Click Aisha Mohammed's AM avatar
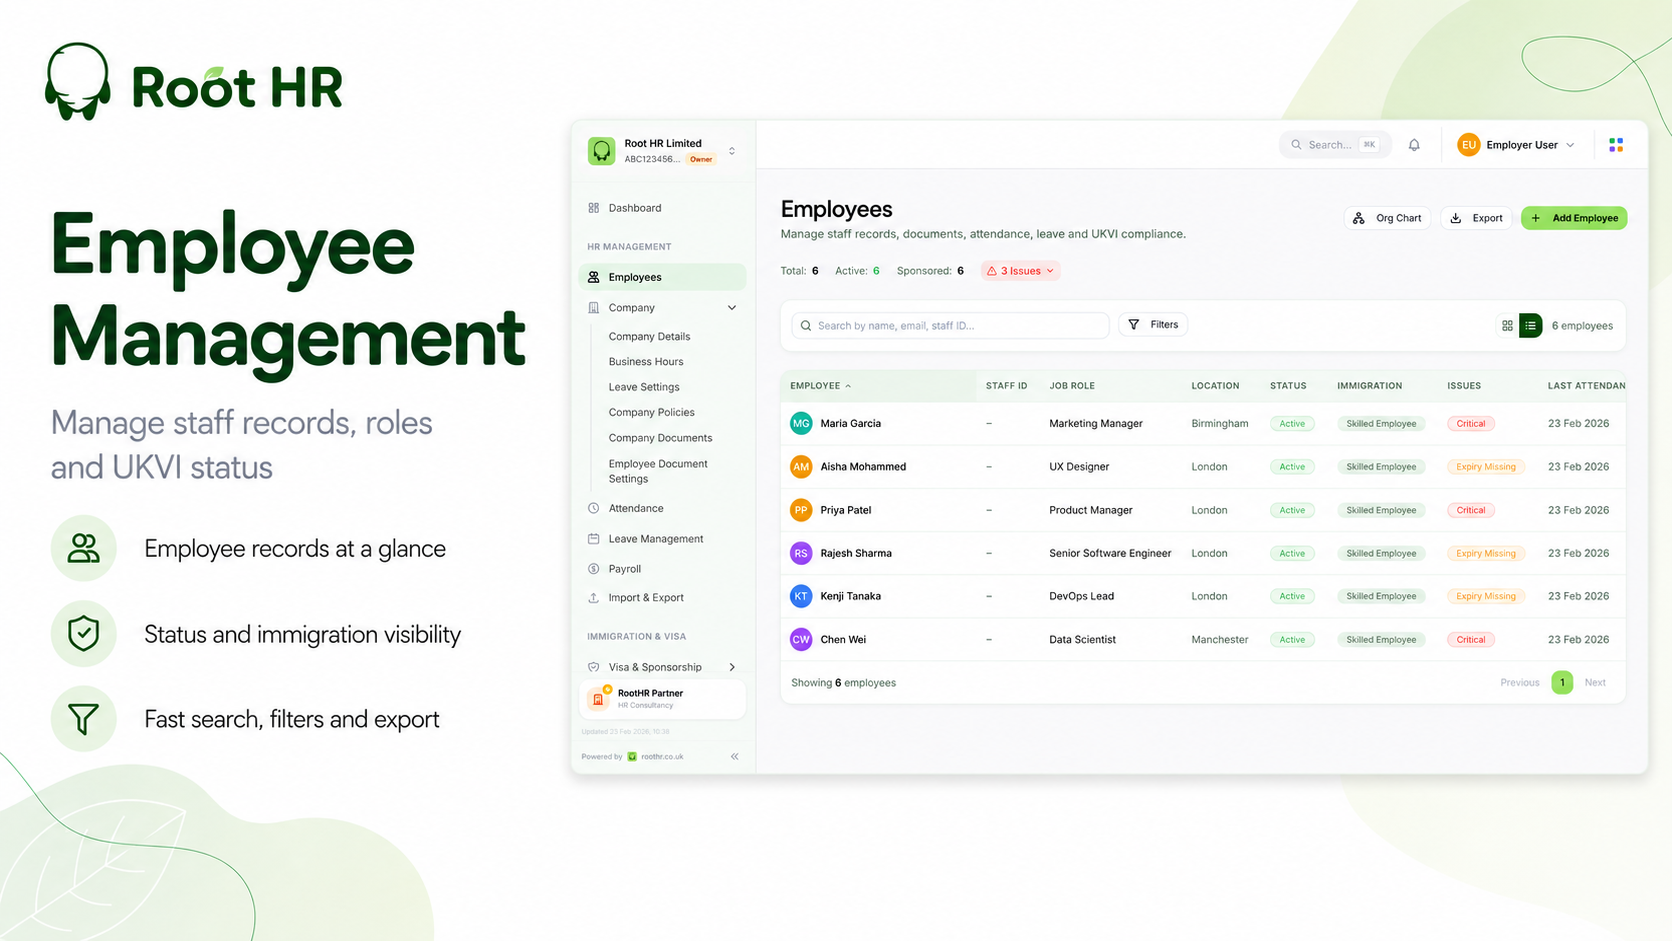1672x941 pixels. [801, 466]
